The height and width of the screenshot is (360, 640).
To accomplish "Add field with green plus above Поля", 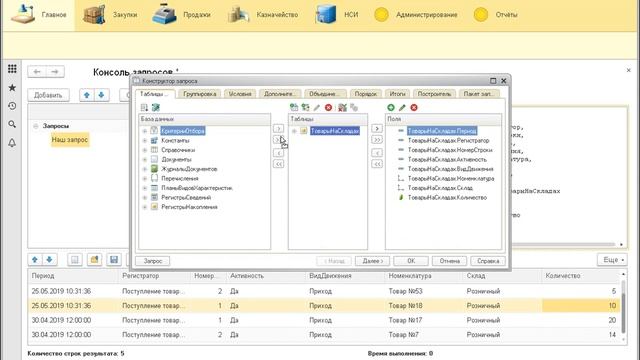I will pyautogui.click(x=391, y=107).
